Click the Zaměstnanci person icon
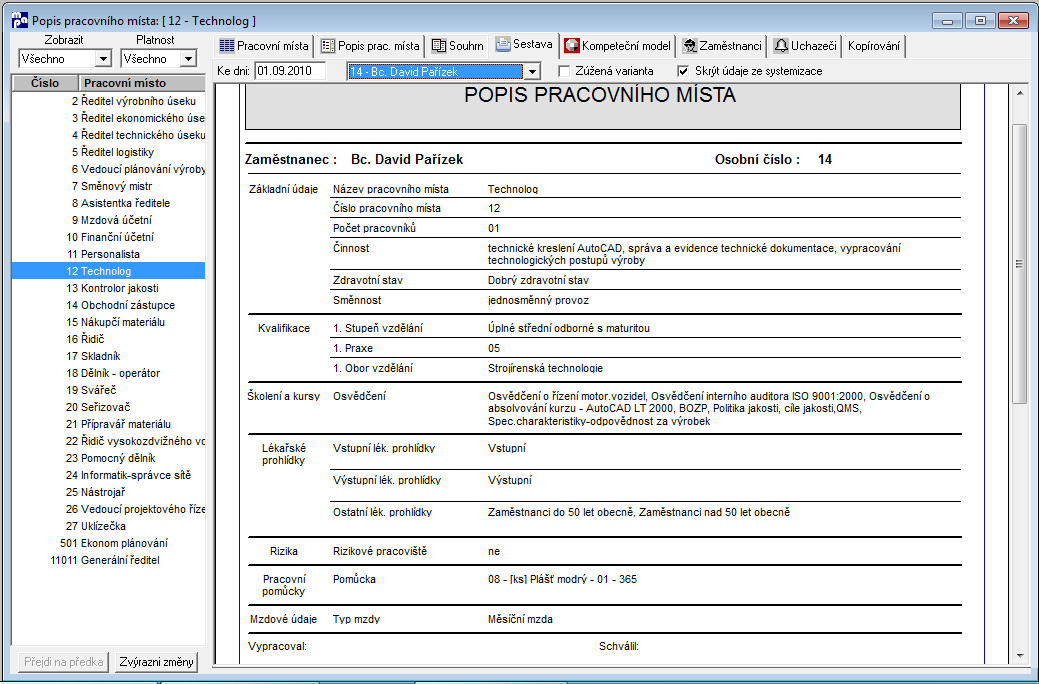Viewport: 1039px width, 684px height. (x=690, y=46)
